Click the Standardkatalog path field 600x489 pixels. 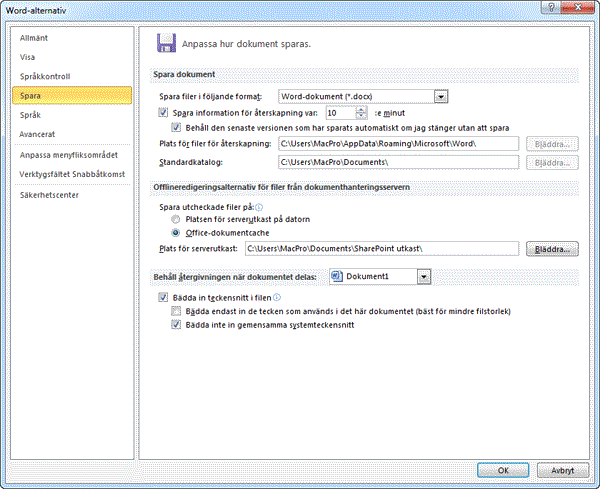pyautogui.click(x=398, y=161)
